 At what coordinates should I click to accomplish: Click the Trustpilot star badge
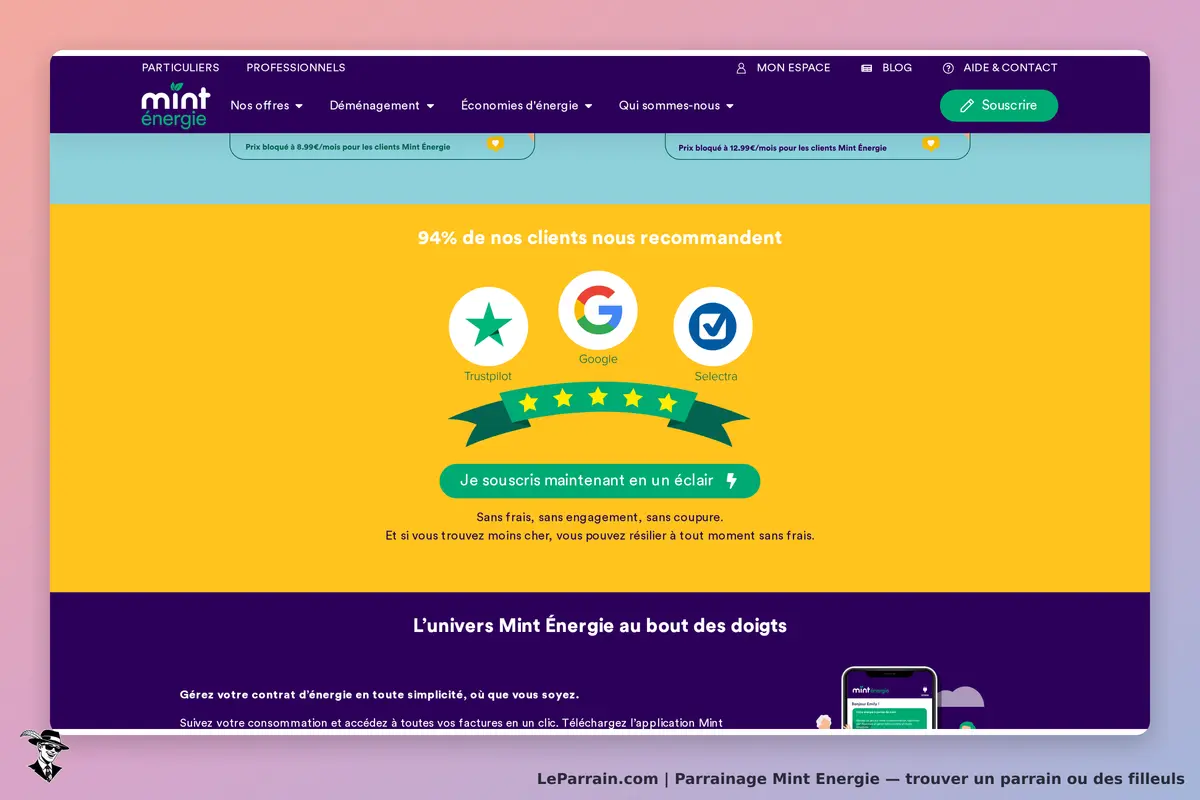click(488, 326)
